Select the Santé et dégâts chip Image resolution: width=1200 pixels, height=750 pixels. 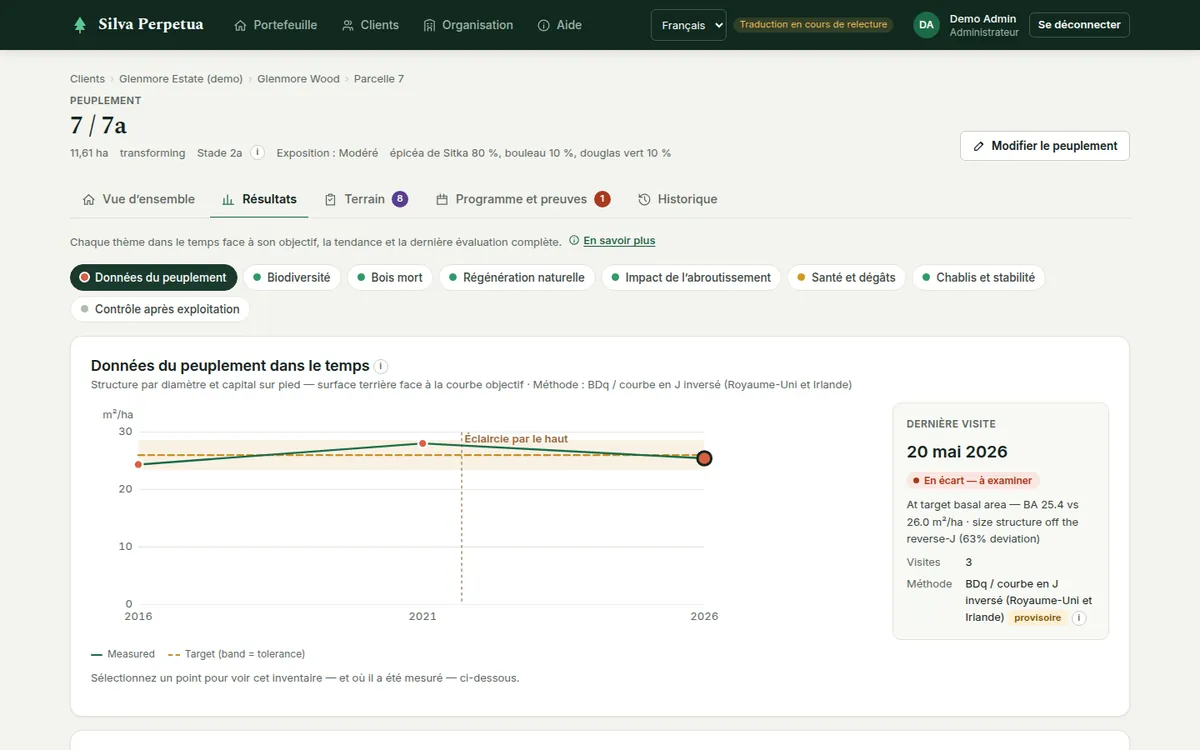(x=846, y=277)
